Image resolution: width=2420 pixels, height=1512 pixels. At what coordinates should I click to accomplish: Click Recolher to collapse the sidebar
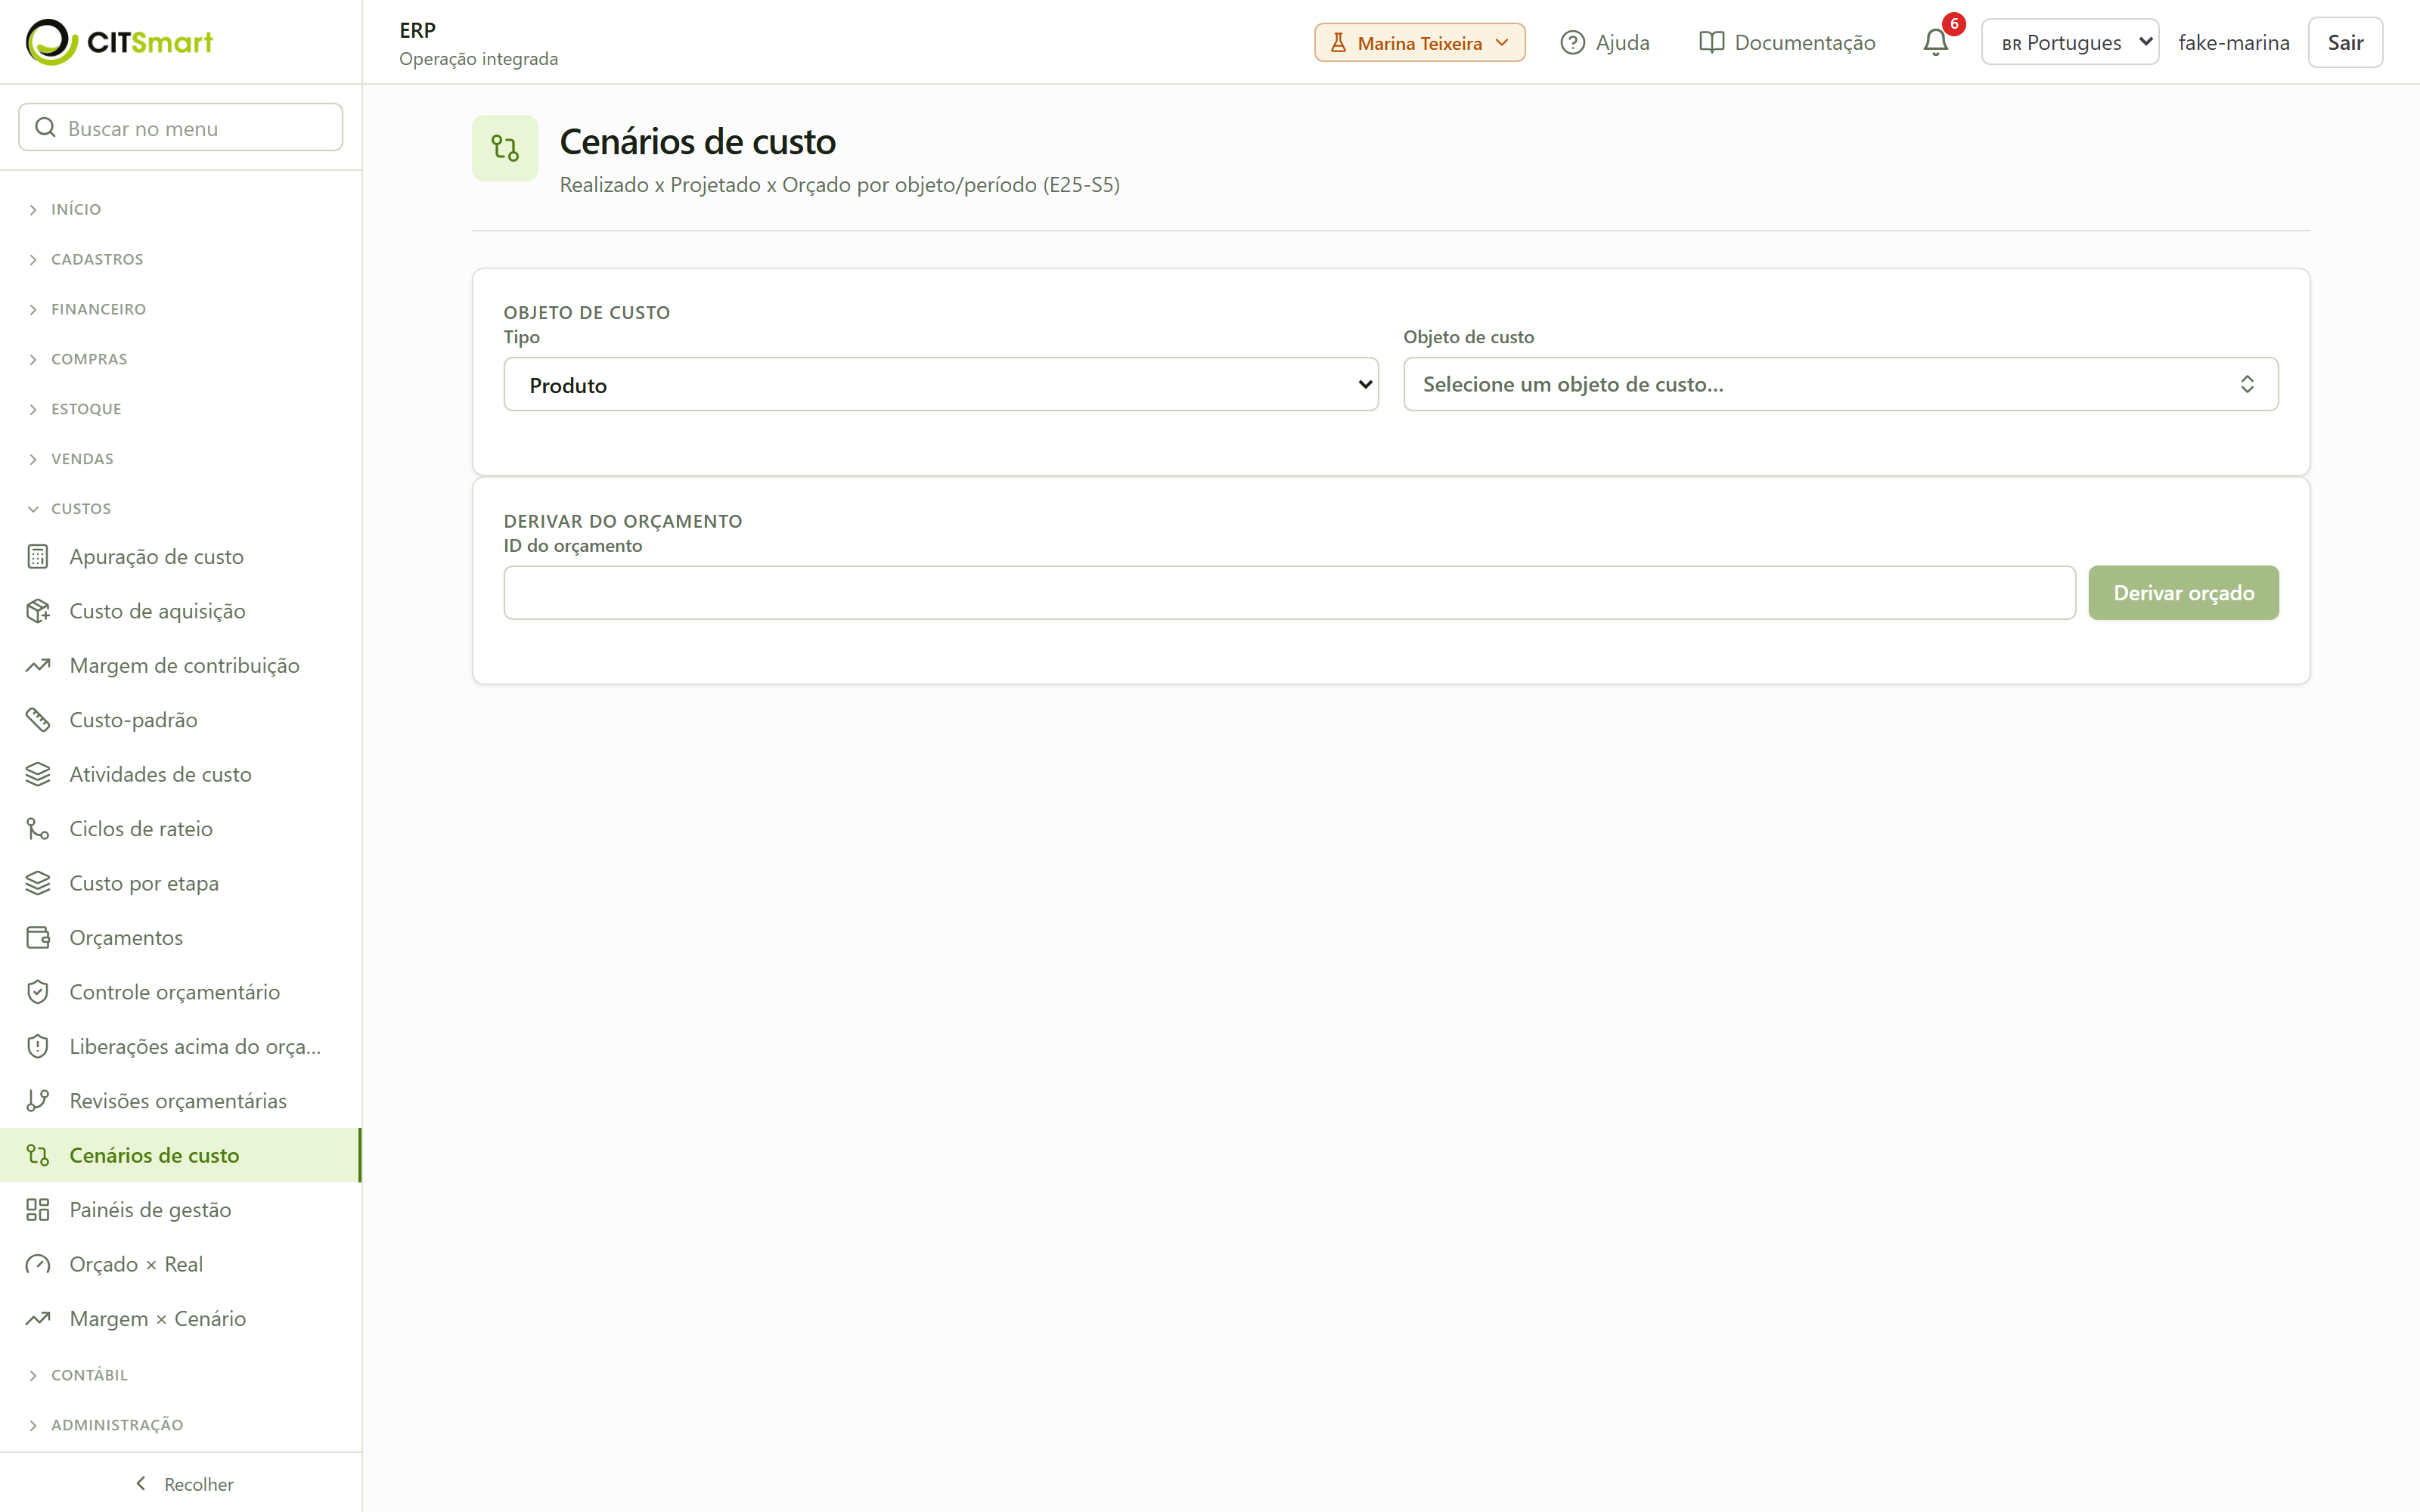click(183, 1484)
